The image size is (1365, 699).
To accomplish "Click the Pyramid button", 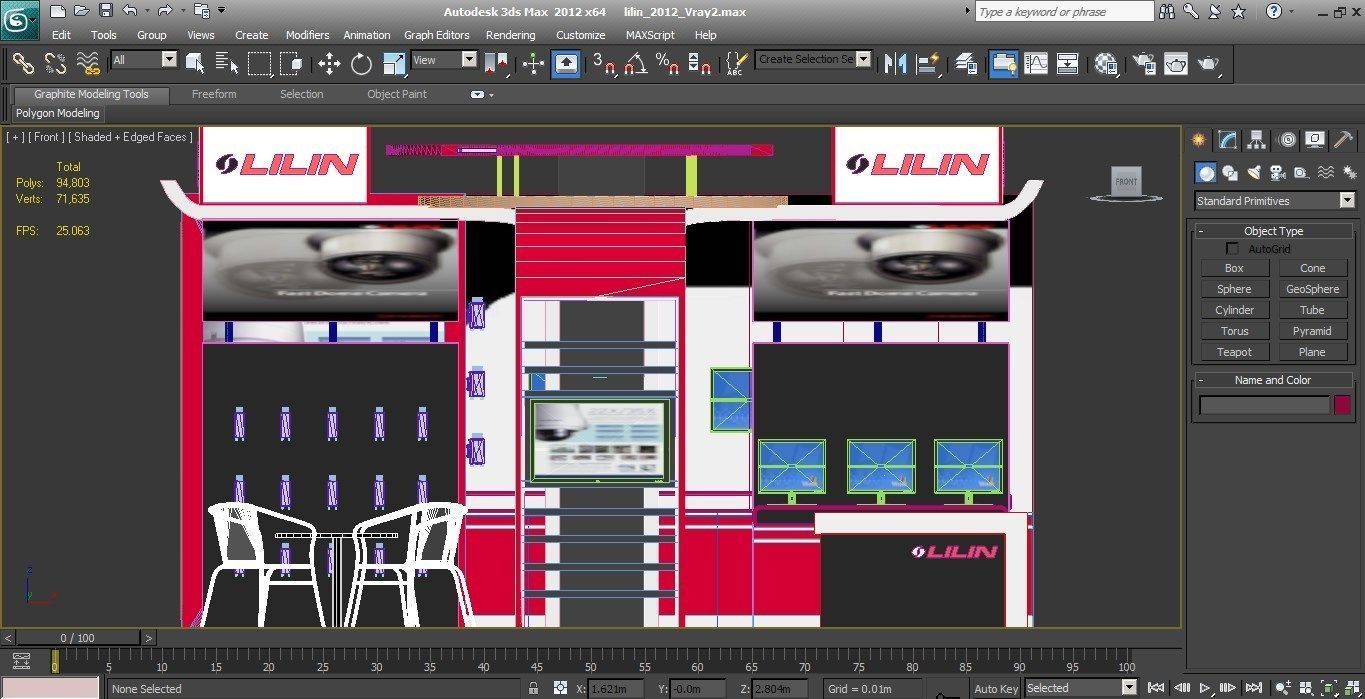I will point(1312,331).
